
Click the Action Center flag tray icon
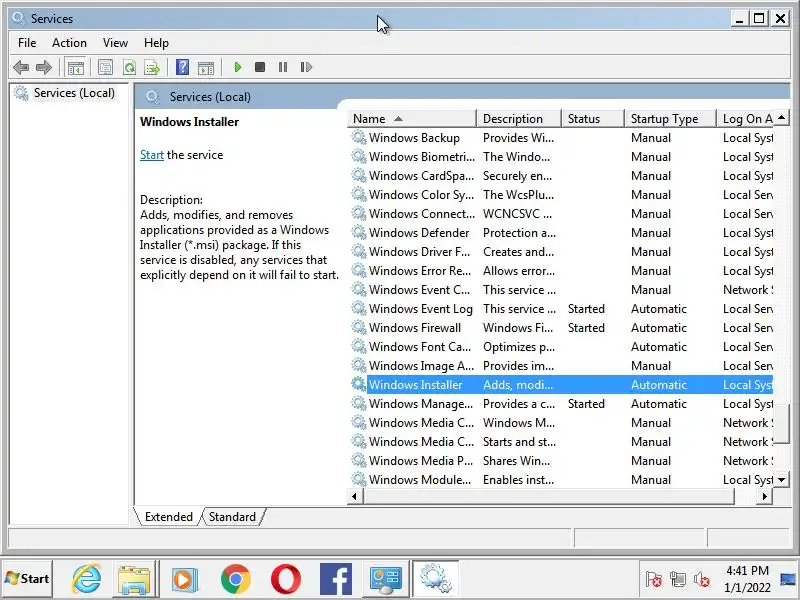(653, 579)
